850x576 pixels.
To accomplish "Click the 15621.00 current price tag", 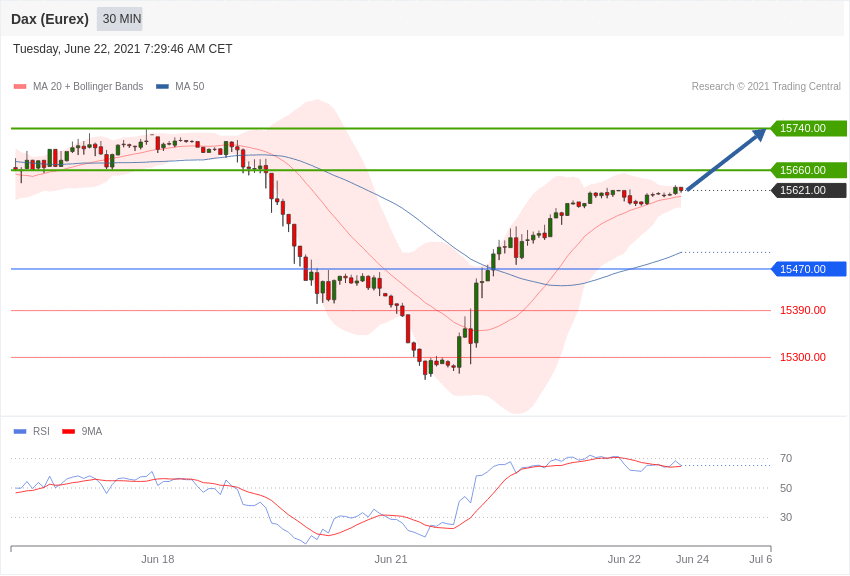I will 808,190.
